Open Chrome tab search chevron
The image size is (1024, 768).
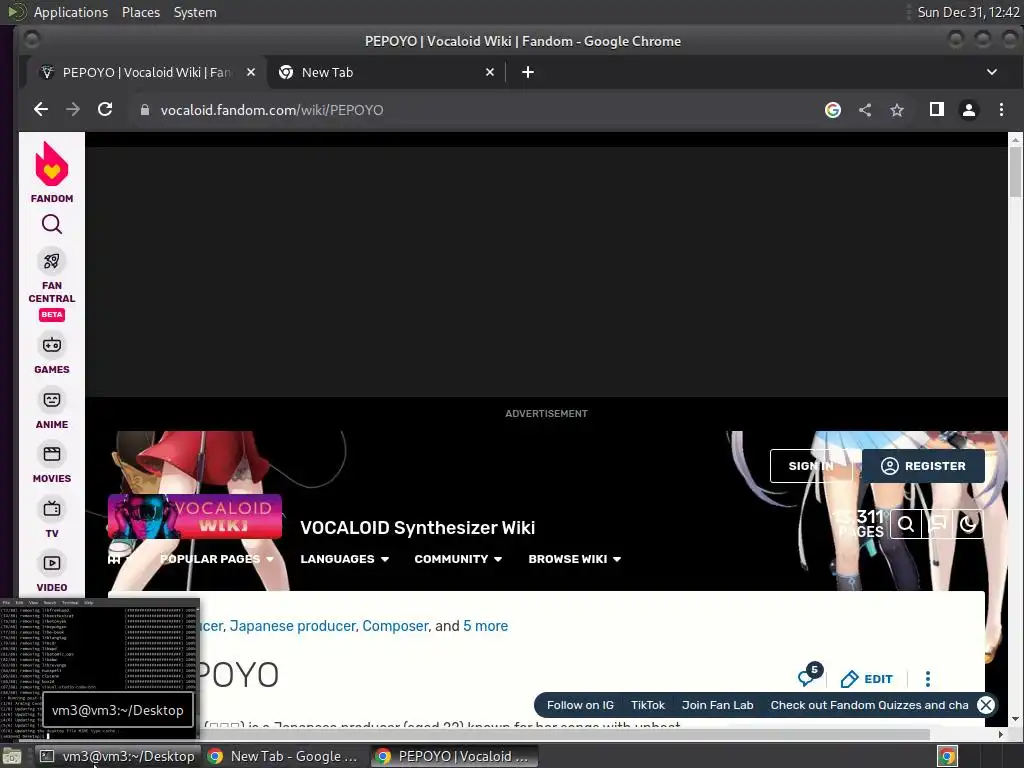(x=991, y=72)
